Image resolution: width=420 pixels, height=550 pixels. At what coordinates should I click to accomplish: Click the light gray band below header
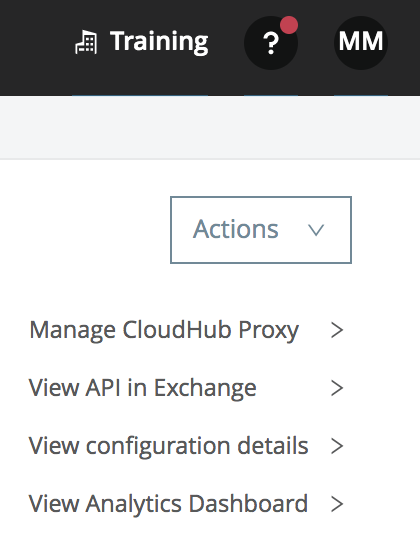[x=210, y=127]
